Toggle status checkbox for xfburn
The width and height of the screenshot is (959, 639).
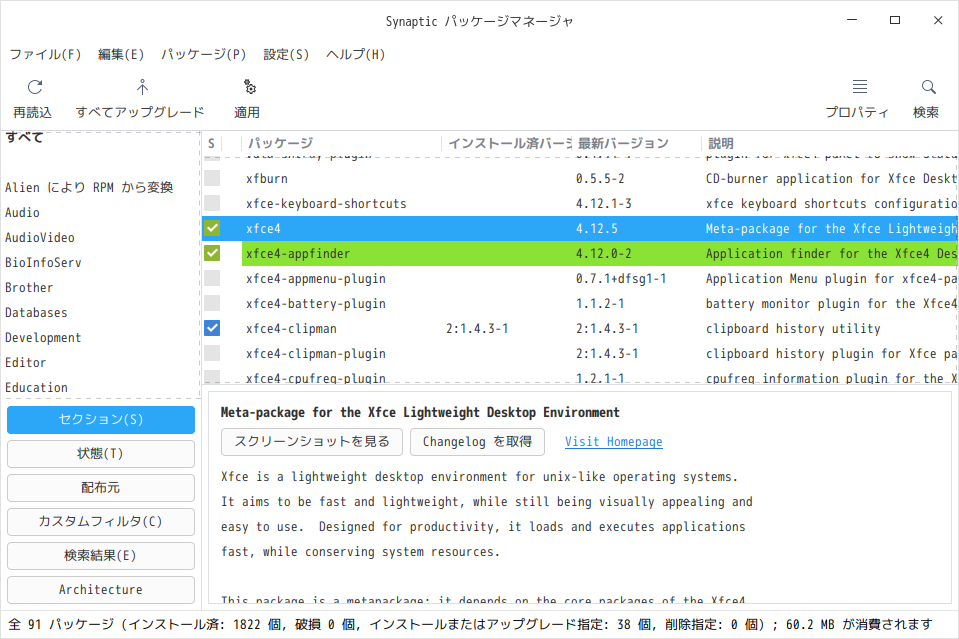coord(212,178)
